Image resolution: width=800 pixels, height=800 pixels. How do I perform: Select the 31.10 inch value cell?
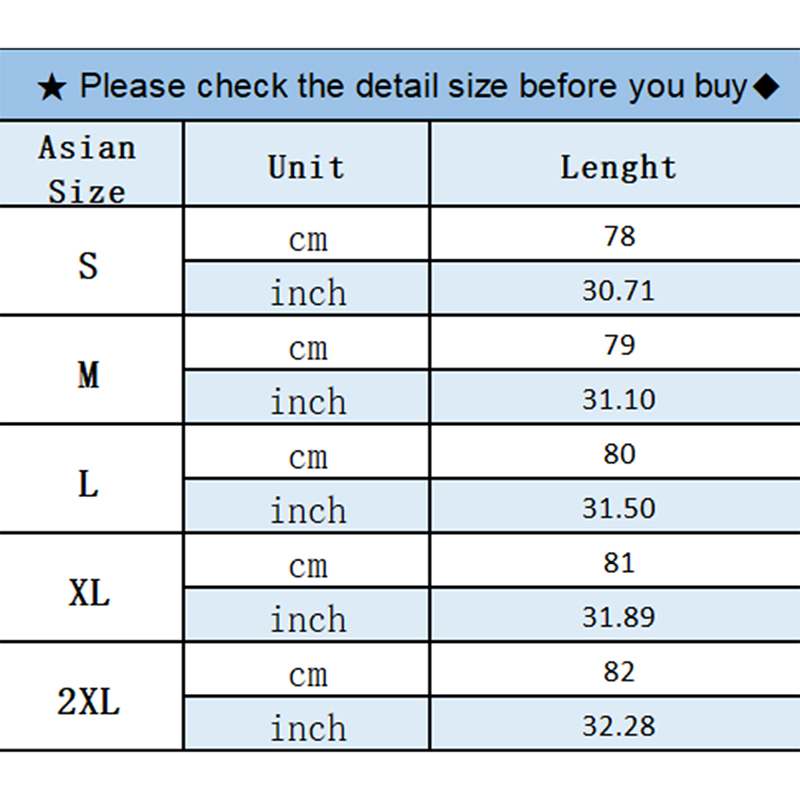[x=619, y=400]
